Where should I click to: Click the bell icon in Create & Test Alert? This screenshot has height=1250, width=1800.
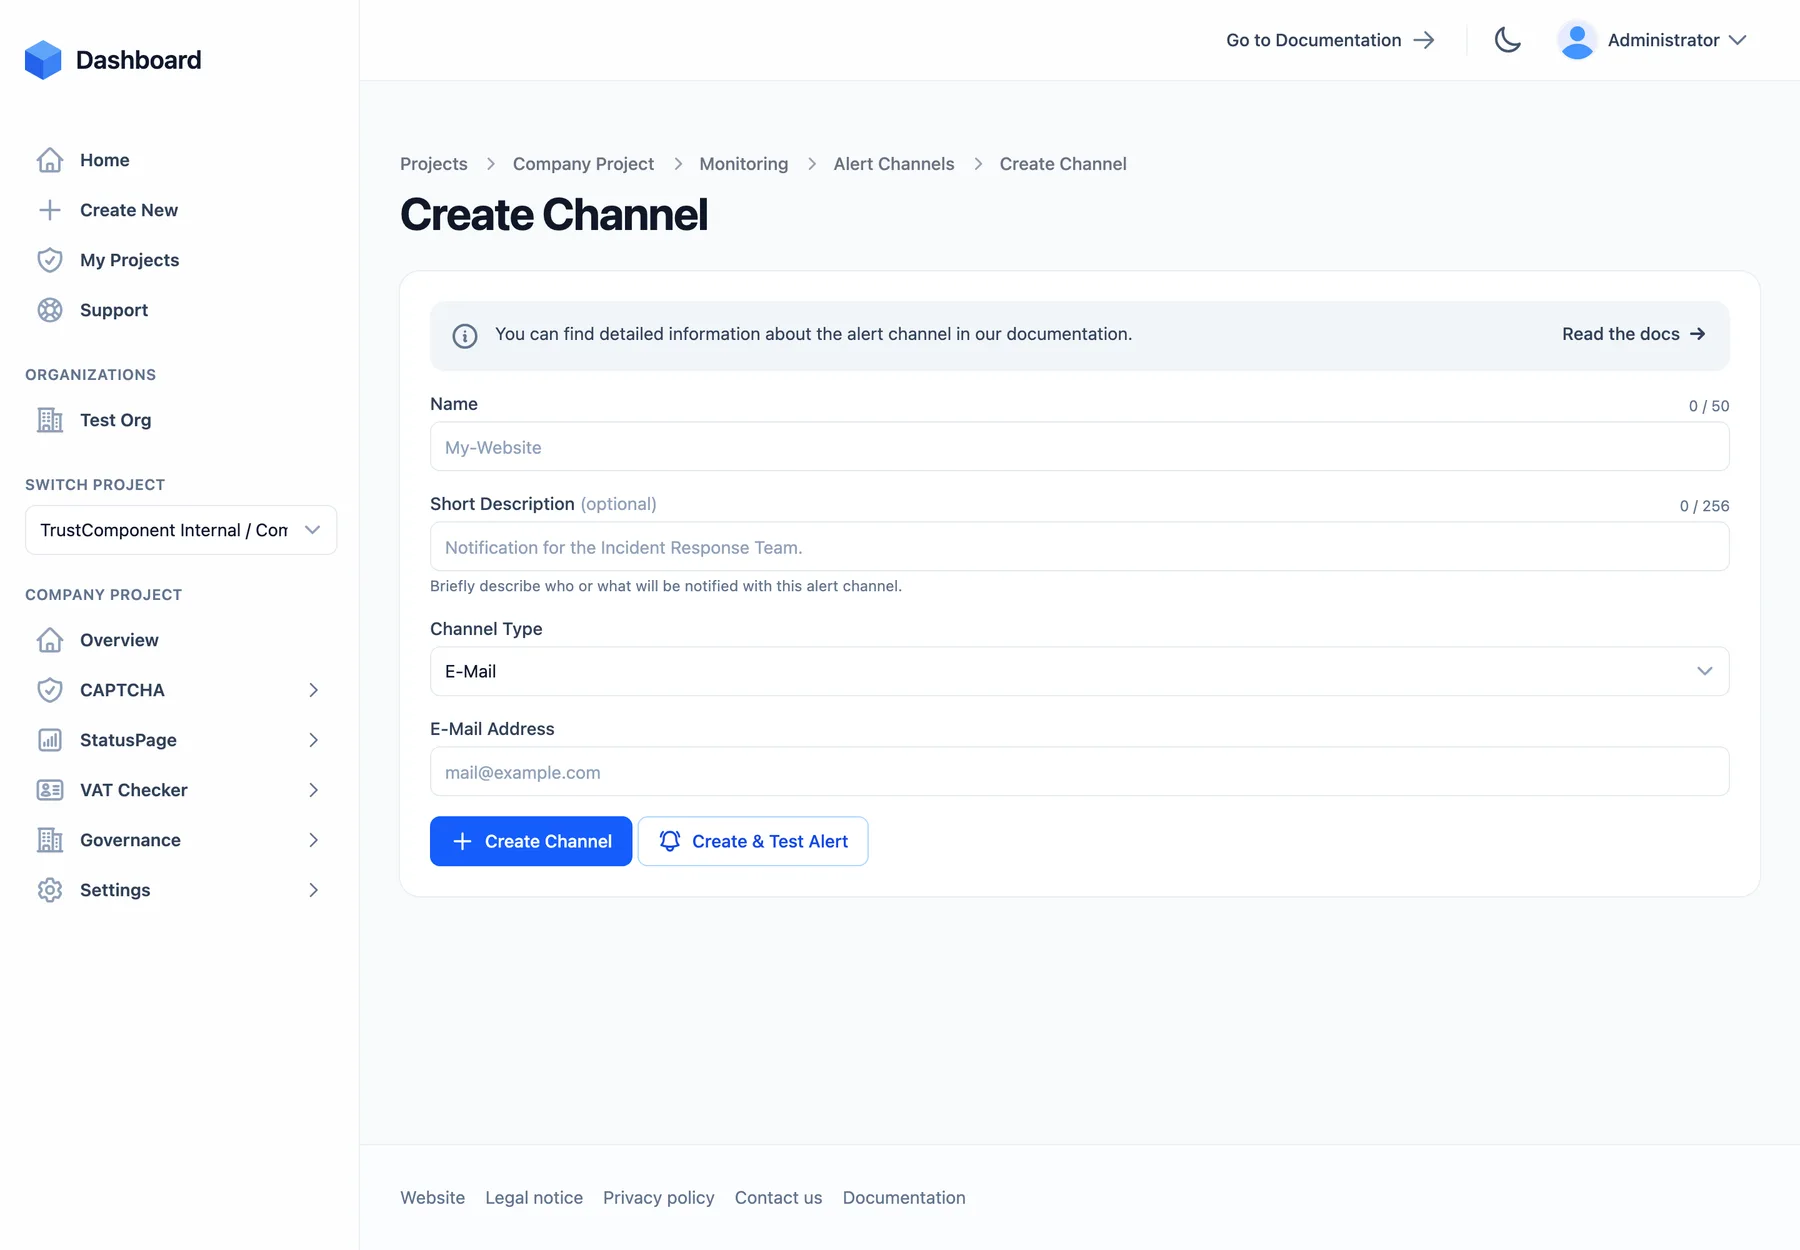tap(670, 841)
